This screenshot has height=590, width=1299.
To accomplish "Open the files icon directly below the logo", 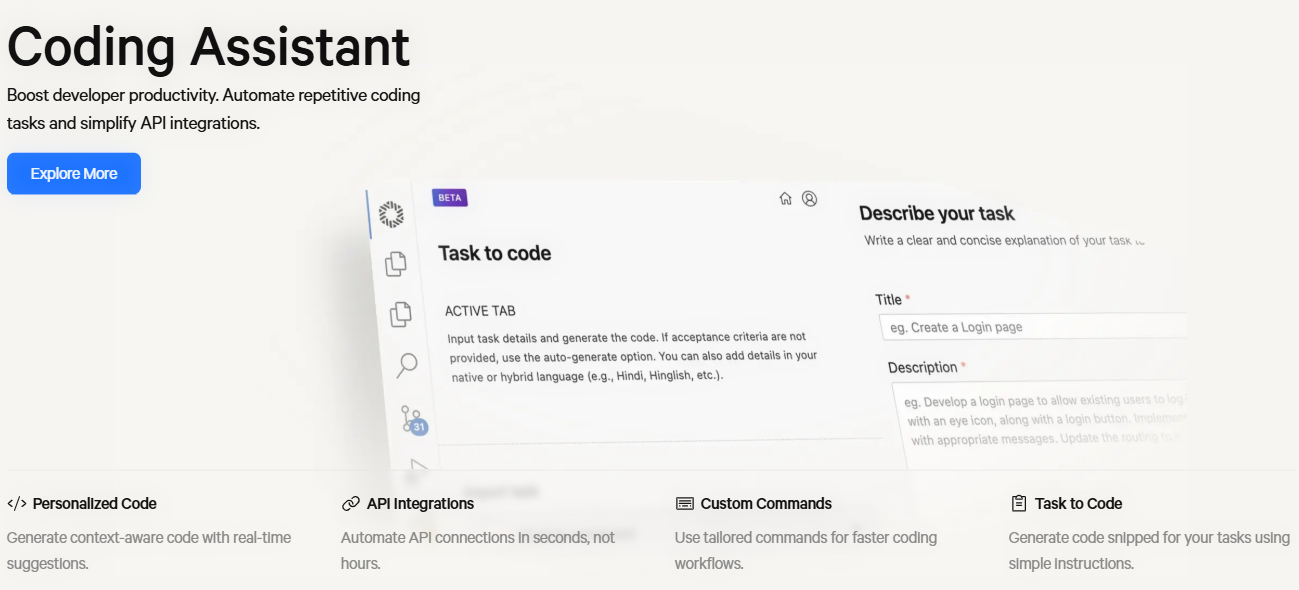I will tap(396, 263).
